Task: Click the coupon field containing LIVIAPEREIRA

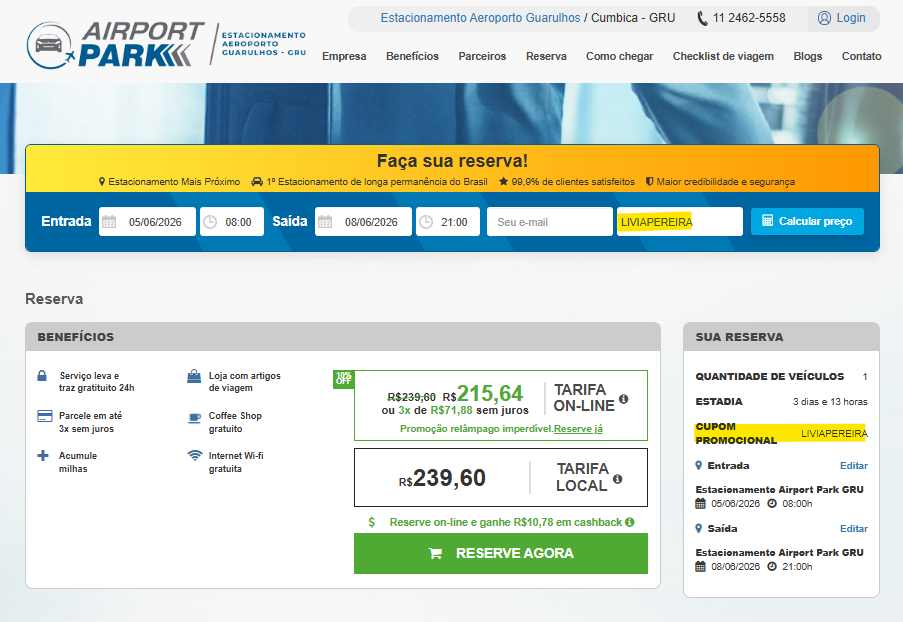Action: (x=680, y=222)
